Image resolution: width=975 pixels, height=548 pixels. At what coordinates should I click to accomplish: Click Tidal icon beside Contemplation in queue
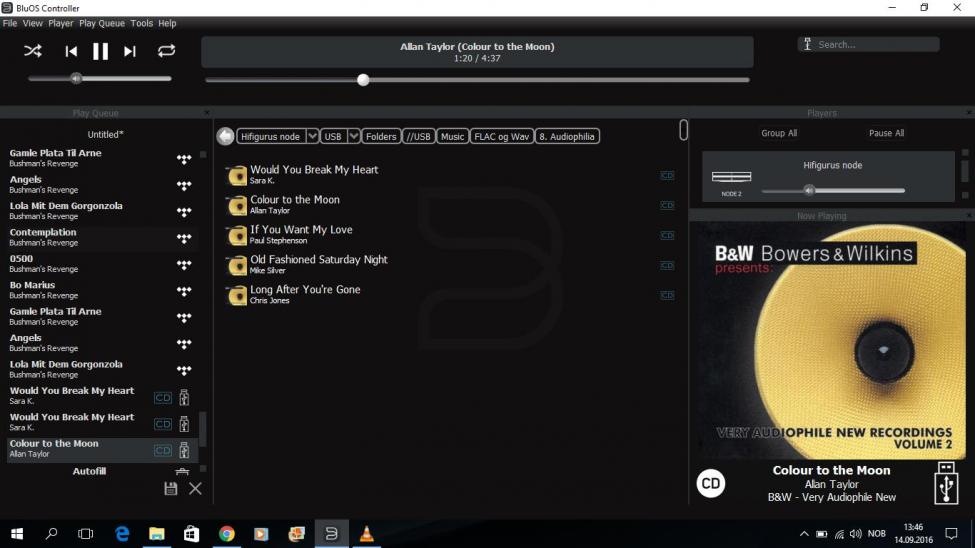183,238
